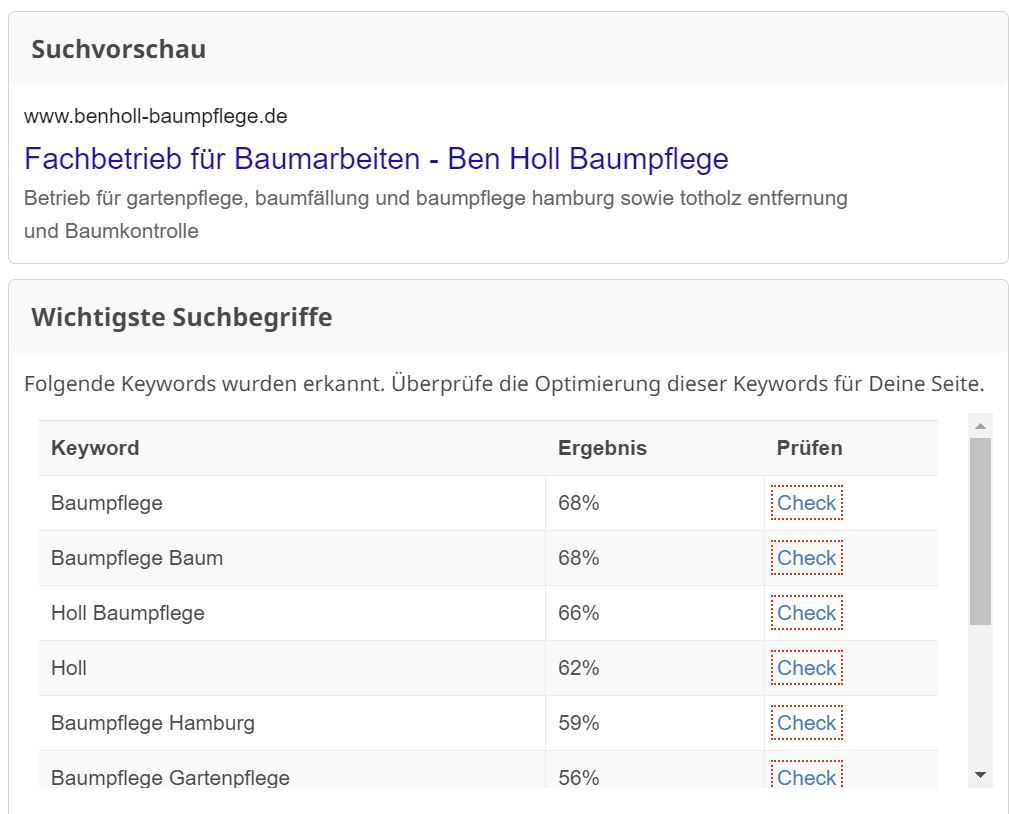Click Check link in the Holl row

pos(806,668)
